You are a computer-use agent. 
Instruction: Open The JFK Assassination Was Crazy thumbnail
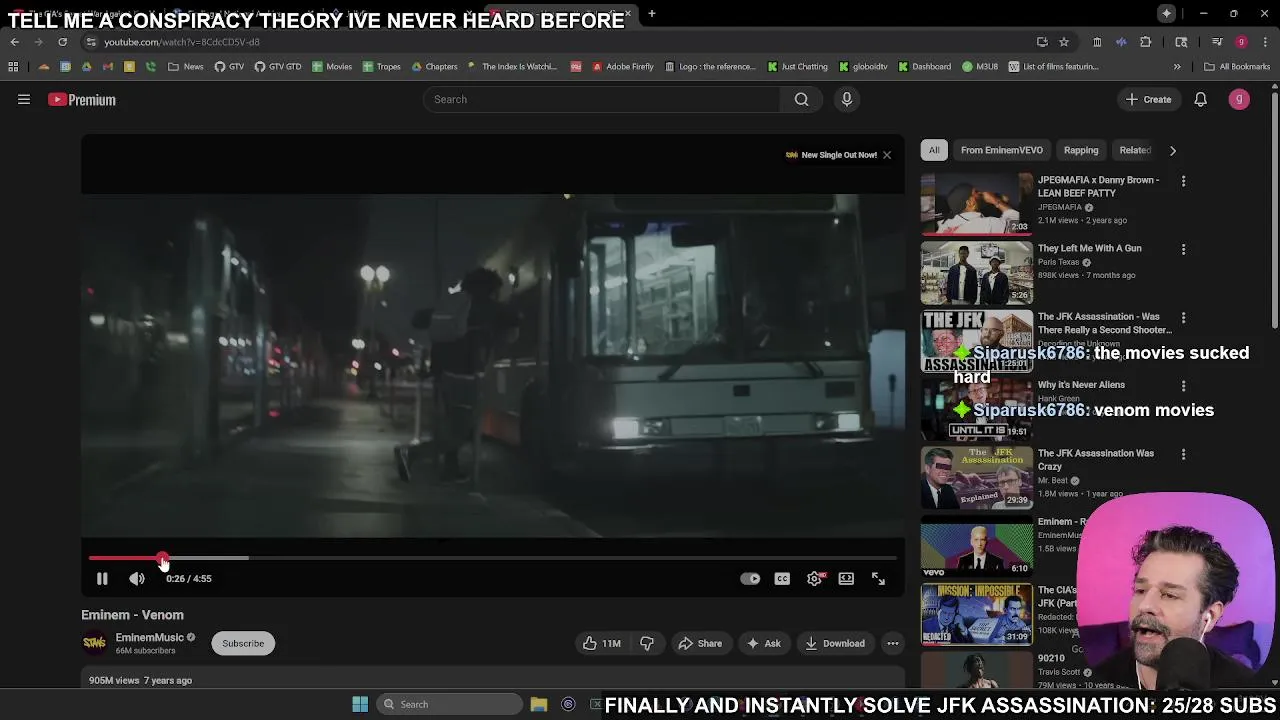977,477
